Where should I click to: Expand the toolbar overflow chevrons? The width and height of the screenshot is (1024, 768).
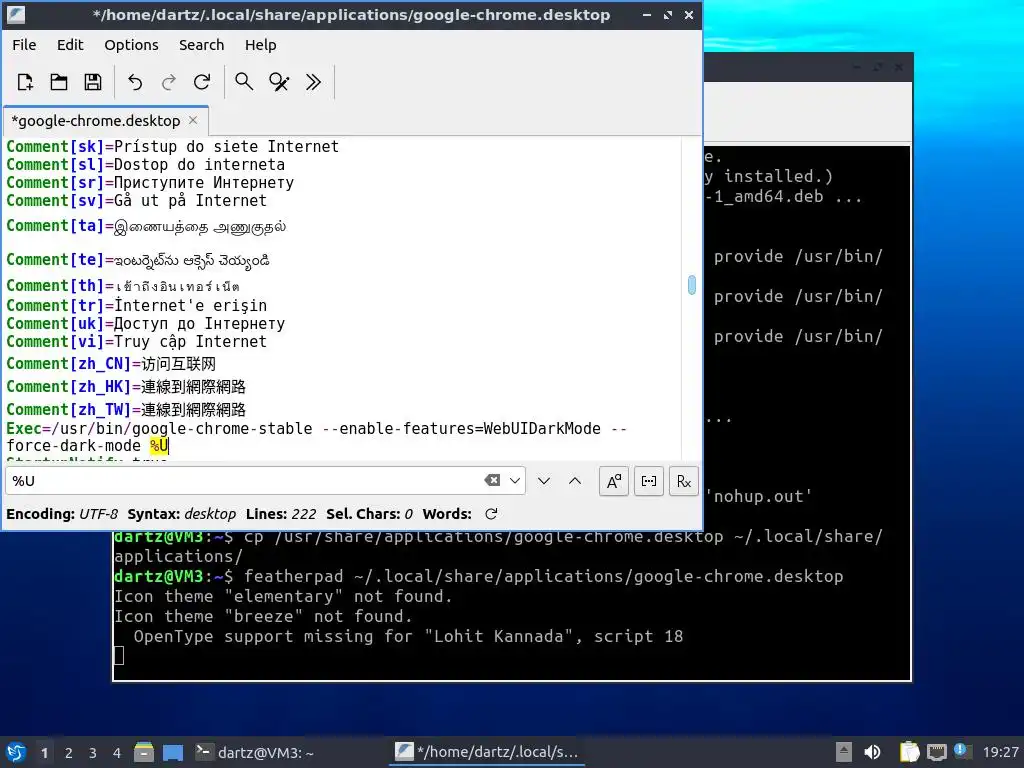313,82
